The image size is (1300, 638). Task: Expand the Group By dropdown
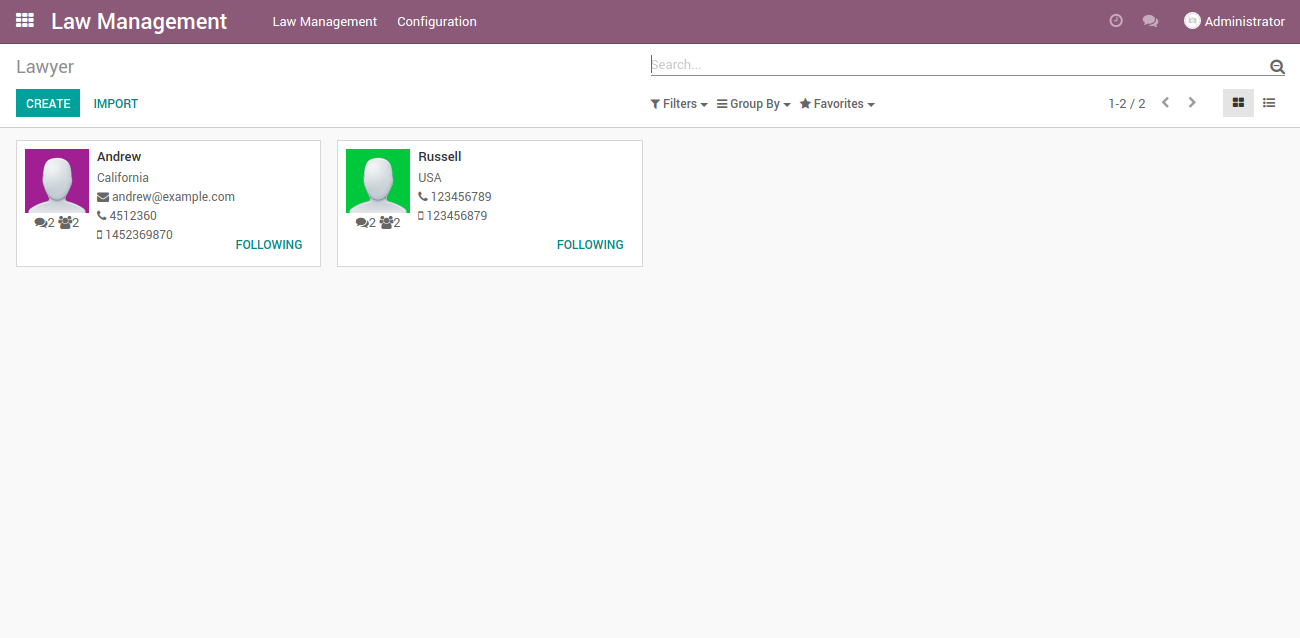pos(754,104)
